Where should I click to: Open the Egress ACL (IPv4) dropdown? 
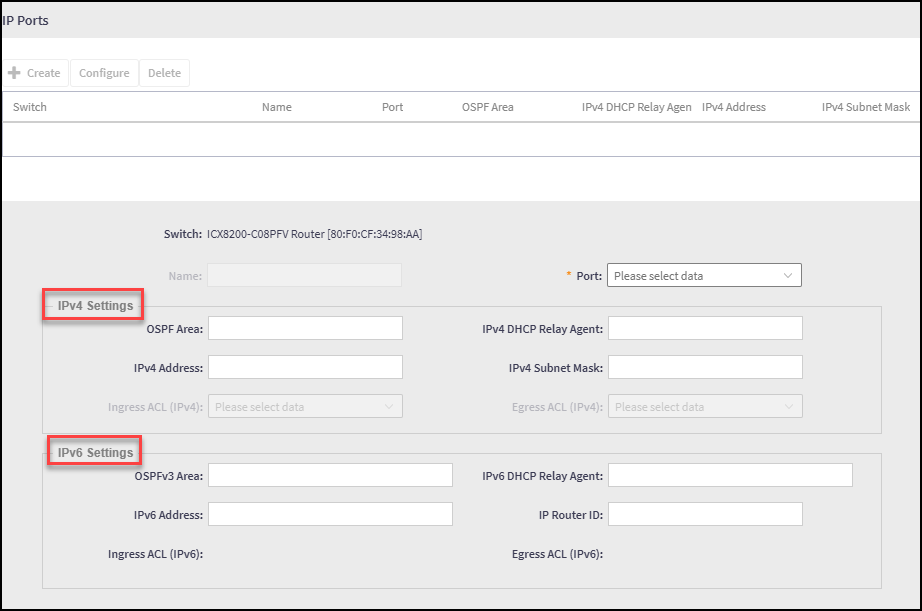(x=705, y=406)
